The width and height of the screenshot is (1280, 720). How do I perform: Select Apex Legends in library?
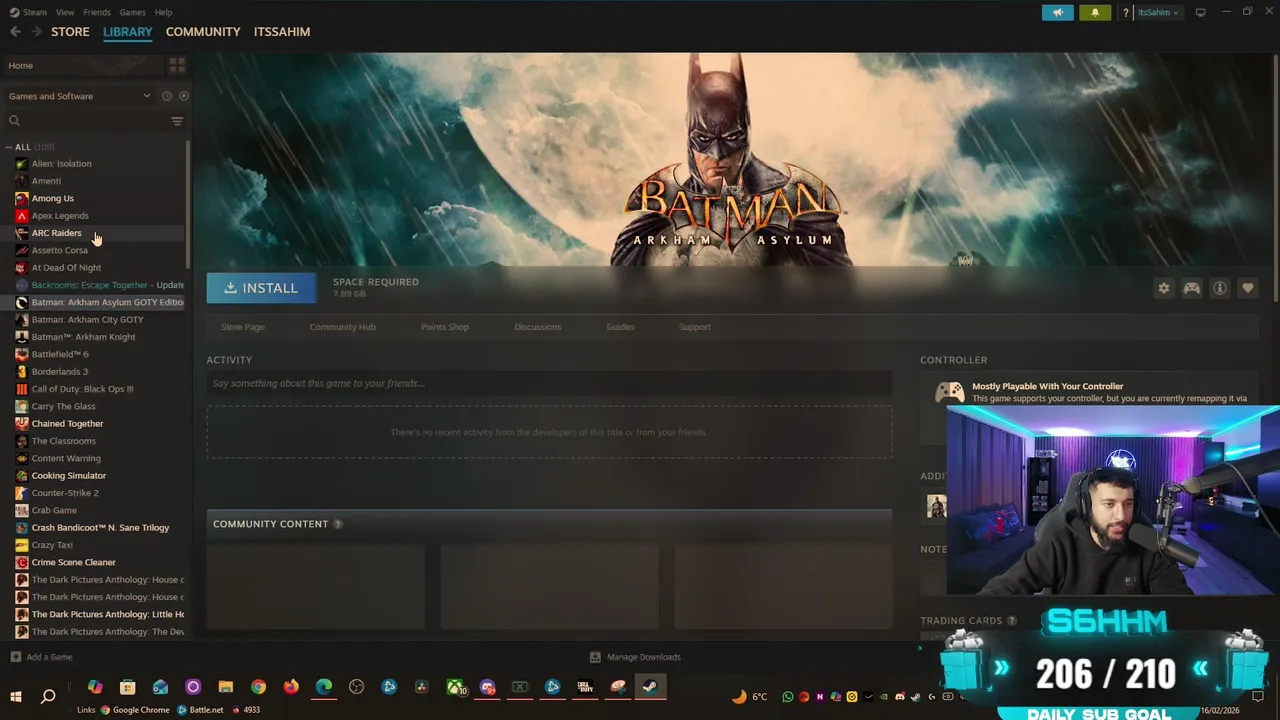point(60,216)
